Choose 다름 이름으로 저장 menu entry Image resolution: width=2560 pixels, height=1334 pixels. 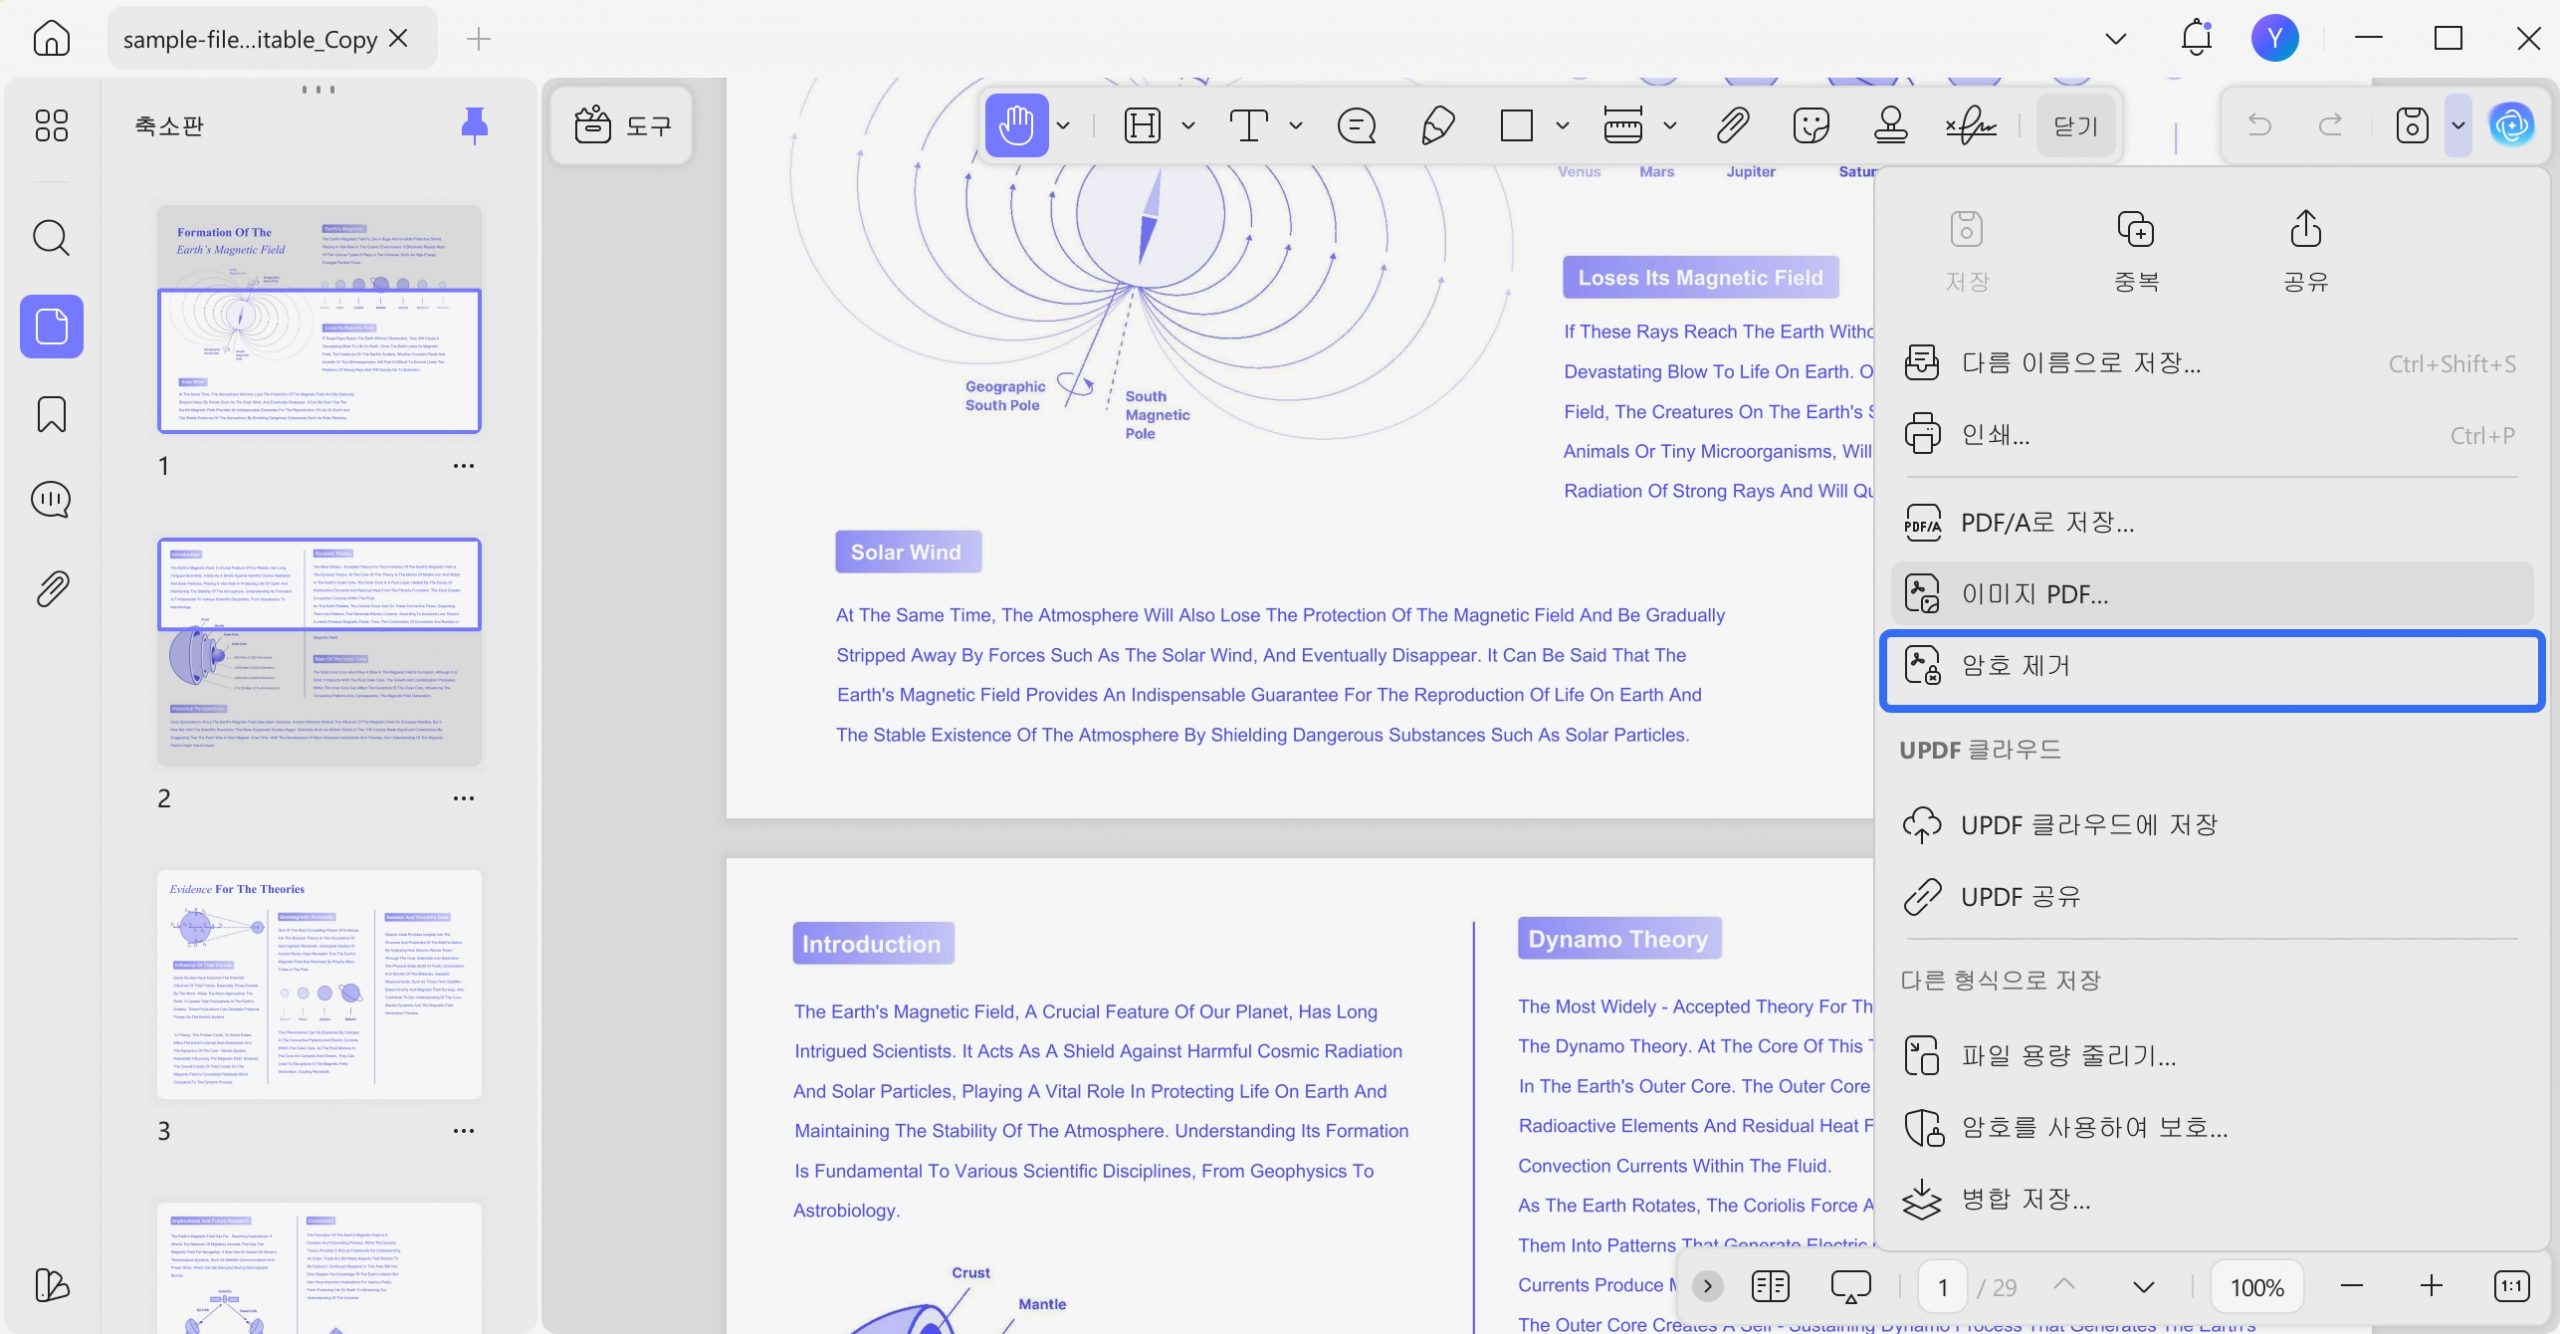(2210, 363)
